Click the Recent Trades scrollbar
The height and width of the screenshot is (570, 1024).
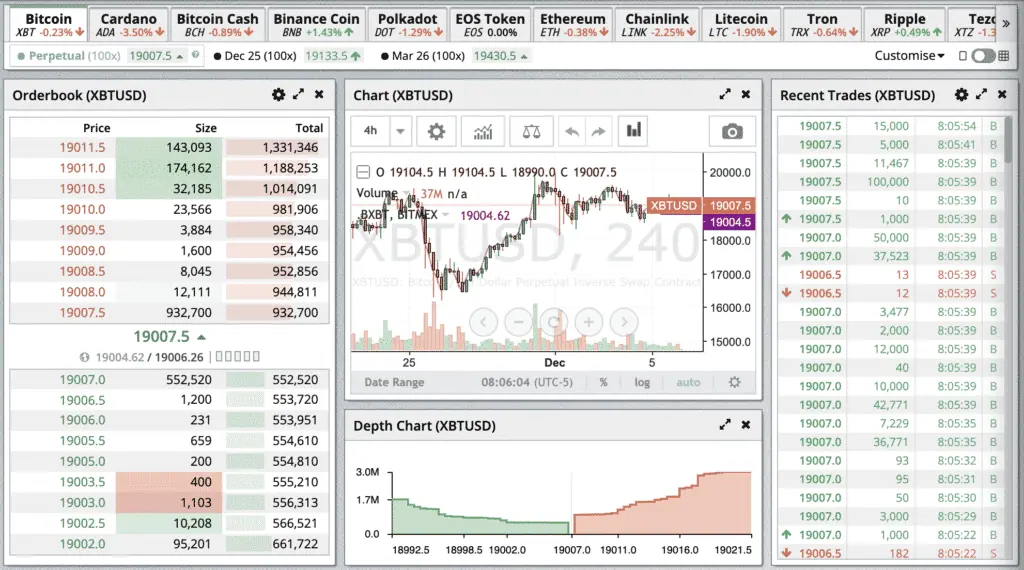(1009, 140)
